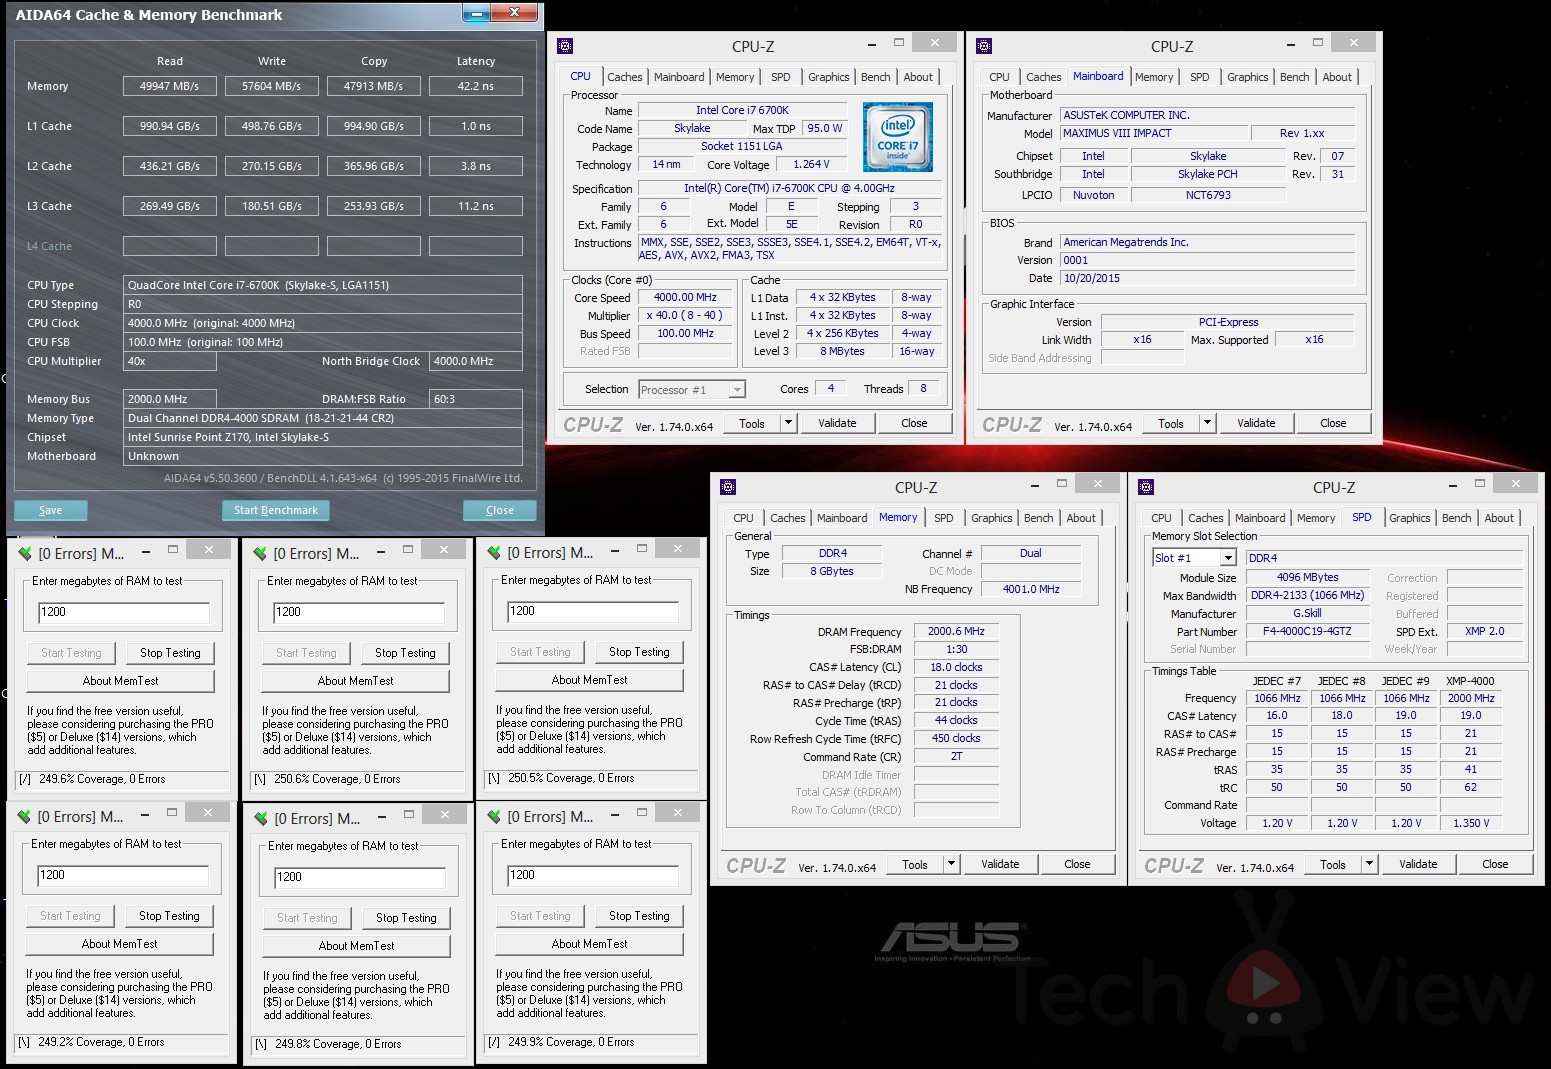Click the MemTest icon in the 250.5% coverage window
This screenshot has width=1551, height=1069.
(x=494, y=552)
